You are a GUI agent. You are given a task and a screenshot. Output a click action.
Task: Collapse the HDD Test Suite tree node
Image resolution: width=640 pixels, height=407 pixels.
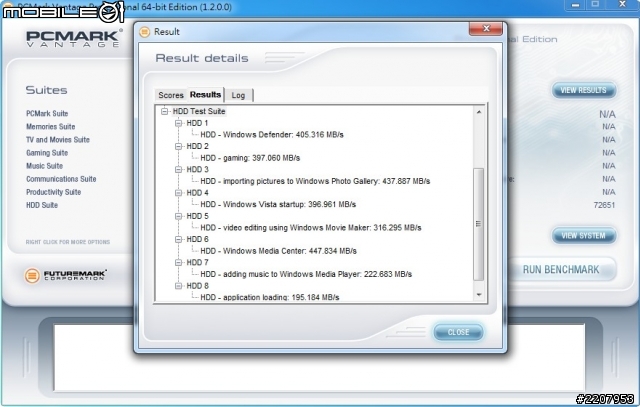[164, 111]
